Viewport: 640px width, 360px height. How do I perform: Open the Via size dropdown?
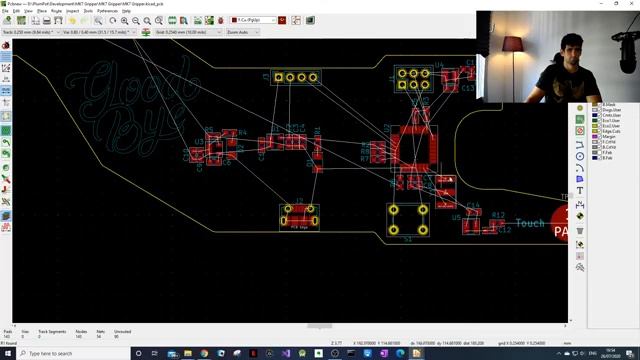pyautogui.click(x=99, y=32)
